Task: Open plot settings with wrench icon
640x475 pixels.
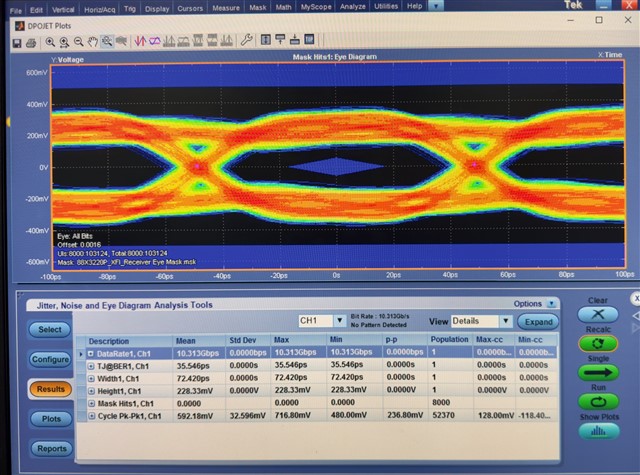Action: pos(246,40)
